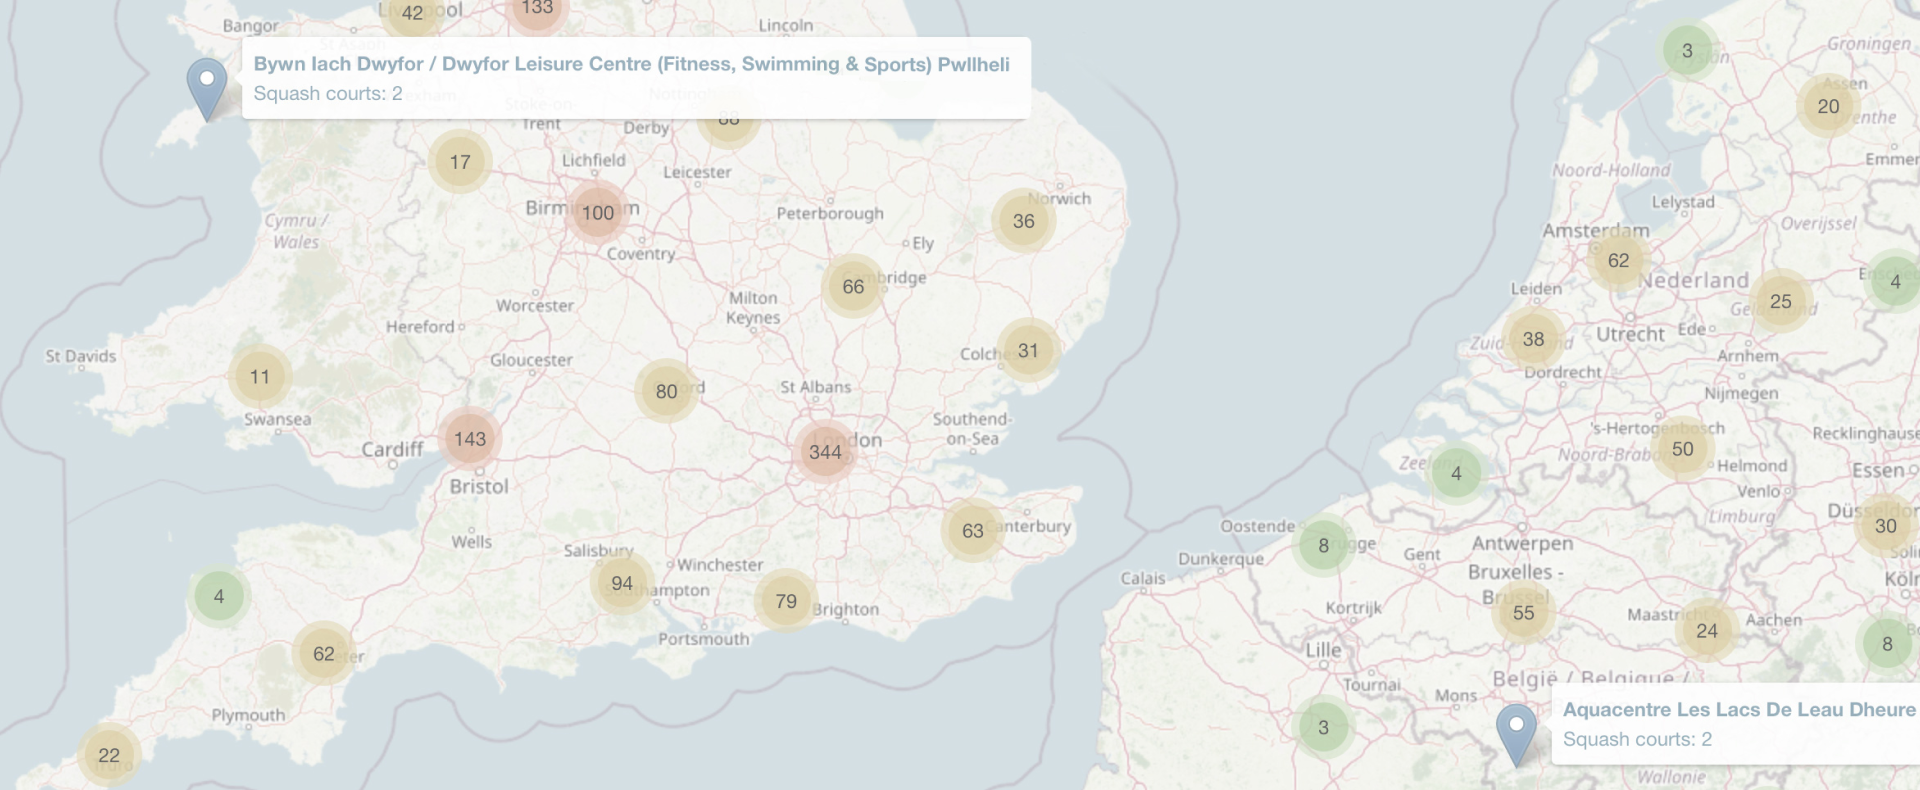Click the 79 cluster near Brighton

coord(786,601)
